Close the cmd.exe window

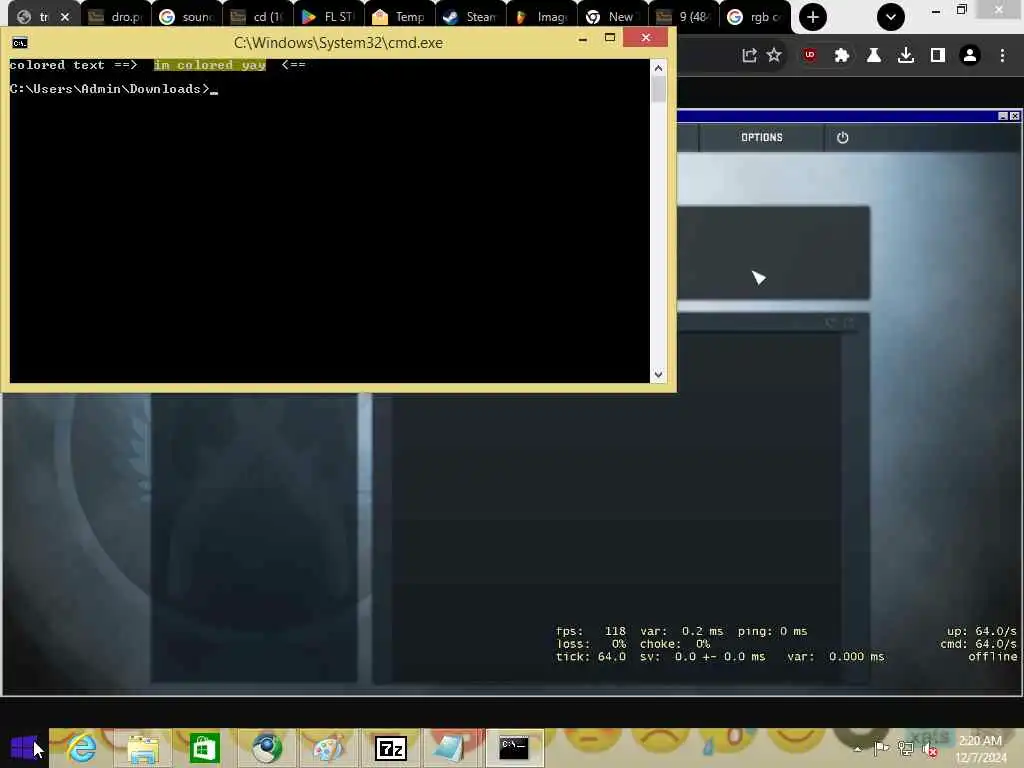(645, 37)
